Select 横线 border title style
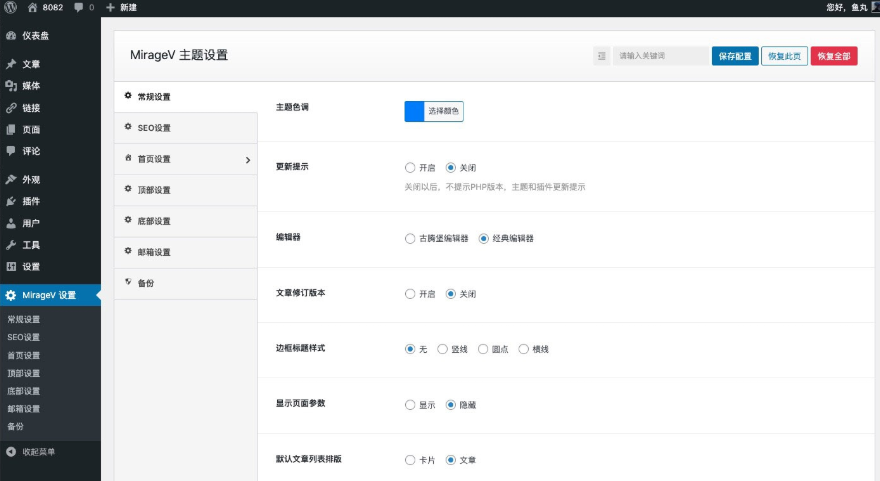880x481 pixels. click(x=523, y=349)
